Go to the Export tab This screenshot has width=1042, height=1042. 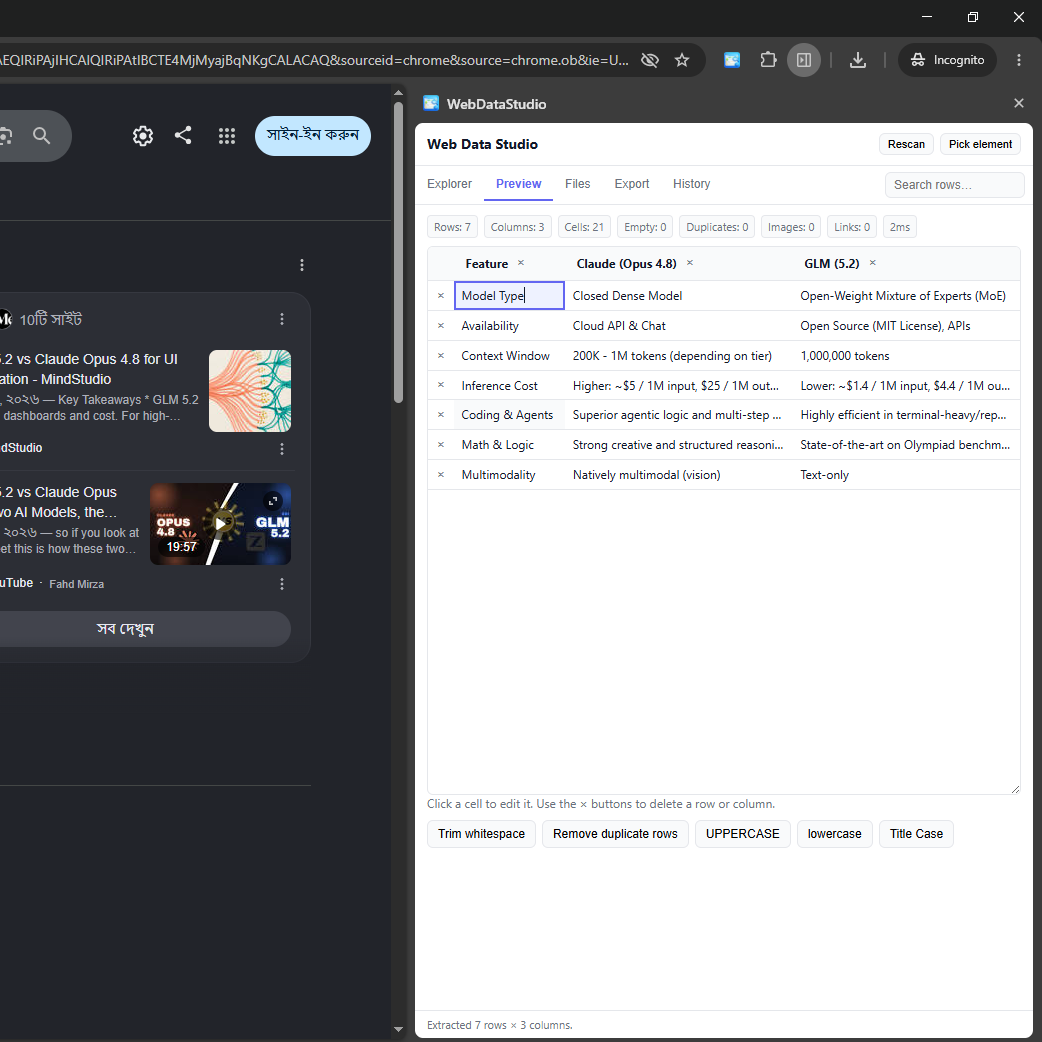pyautogui.click(x=631, y=183)
